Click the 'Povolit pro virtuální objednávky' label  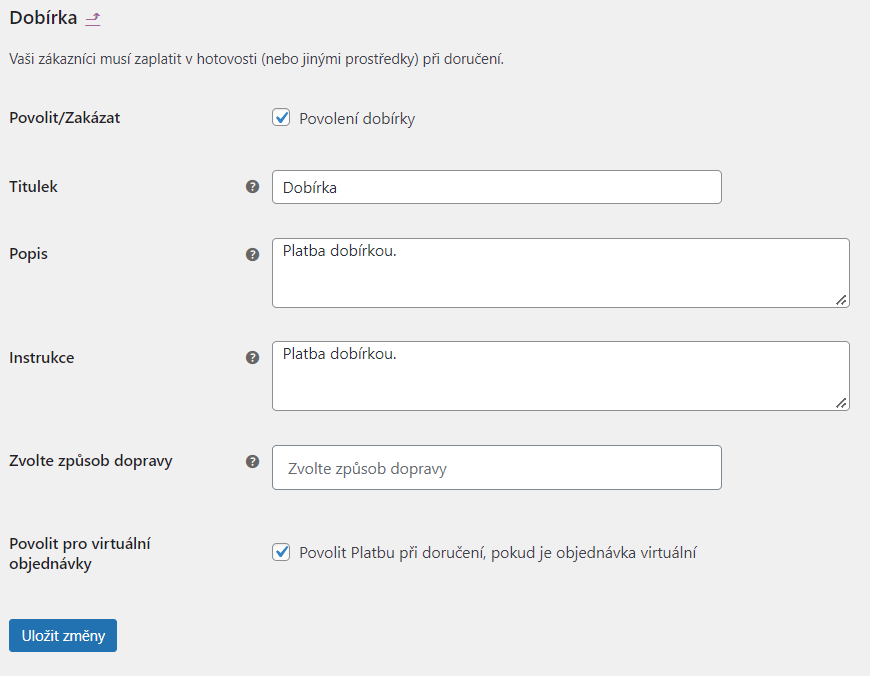[x=79, y=553]
